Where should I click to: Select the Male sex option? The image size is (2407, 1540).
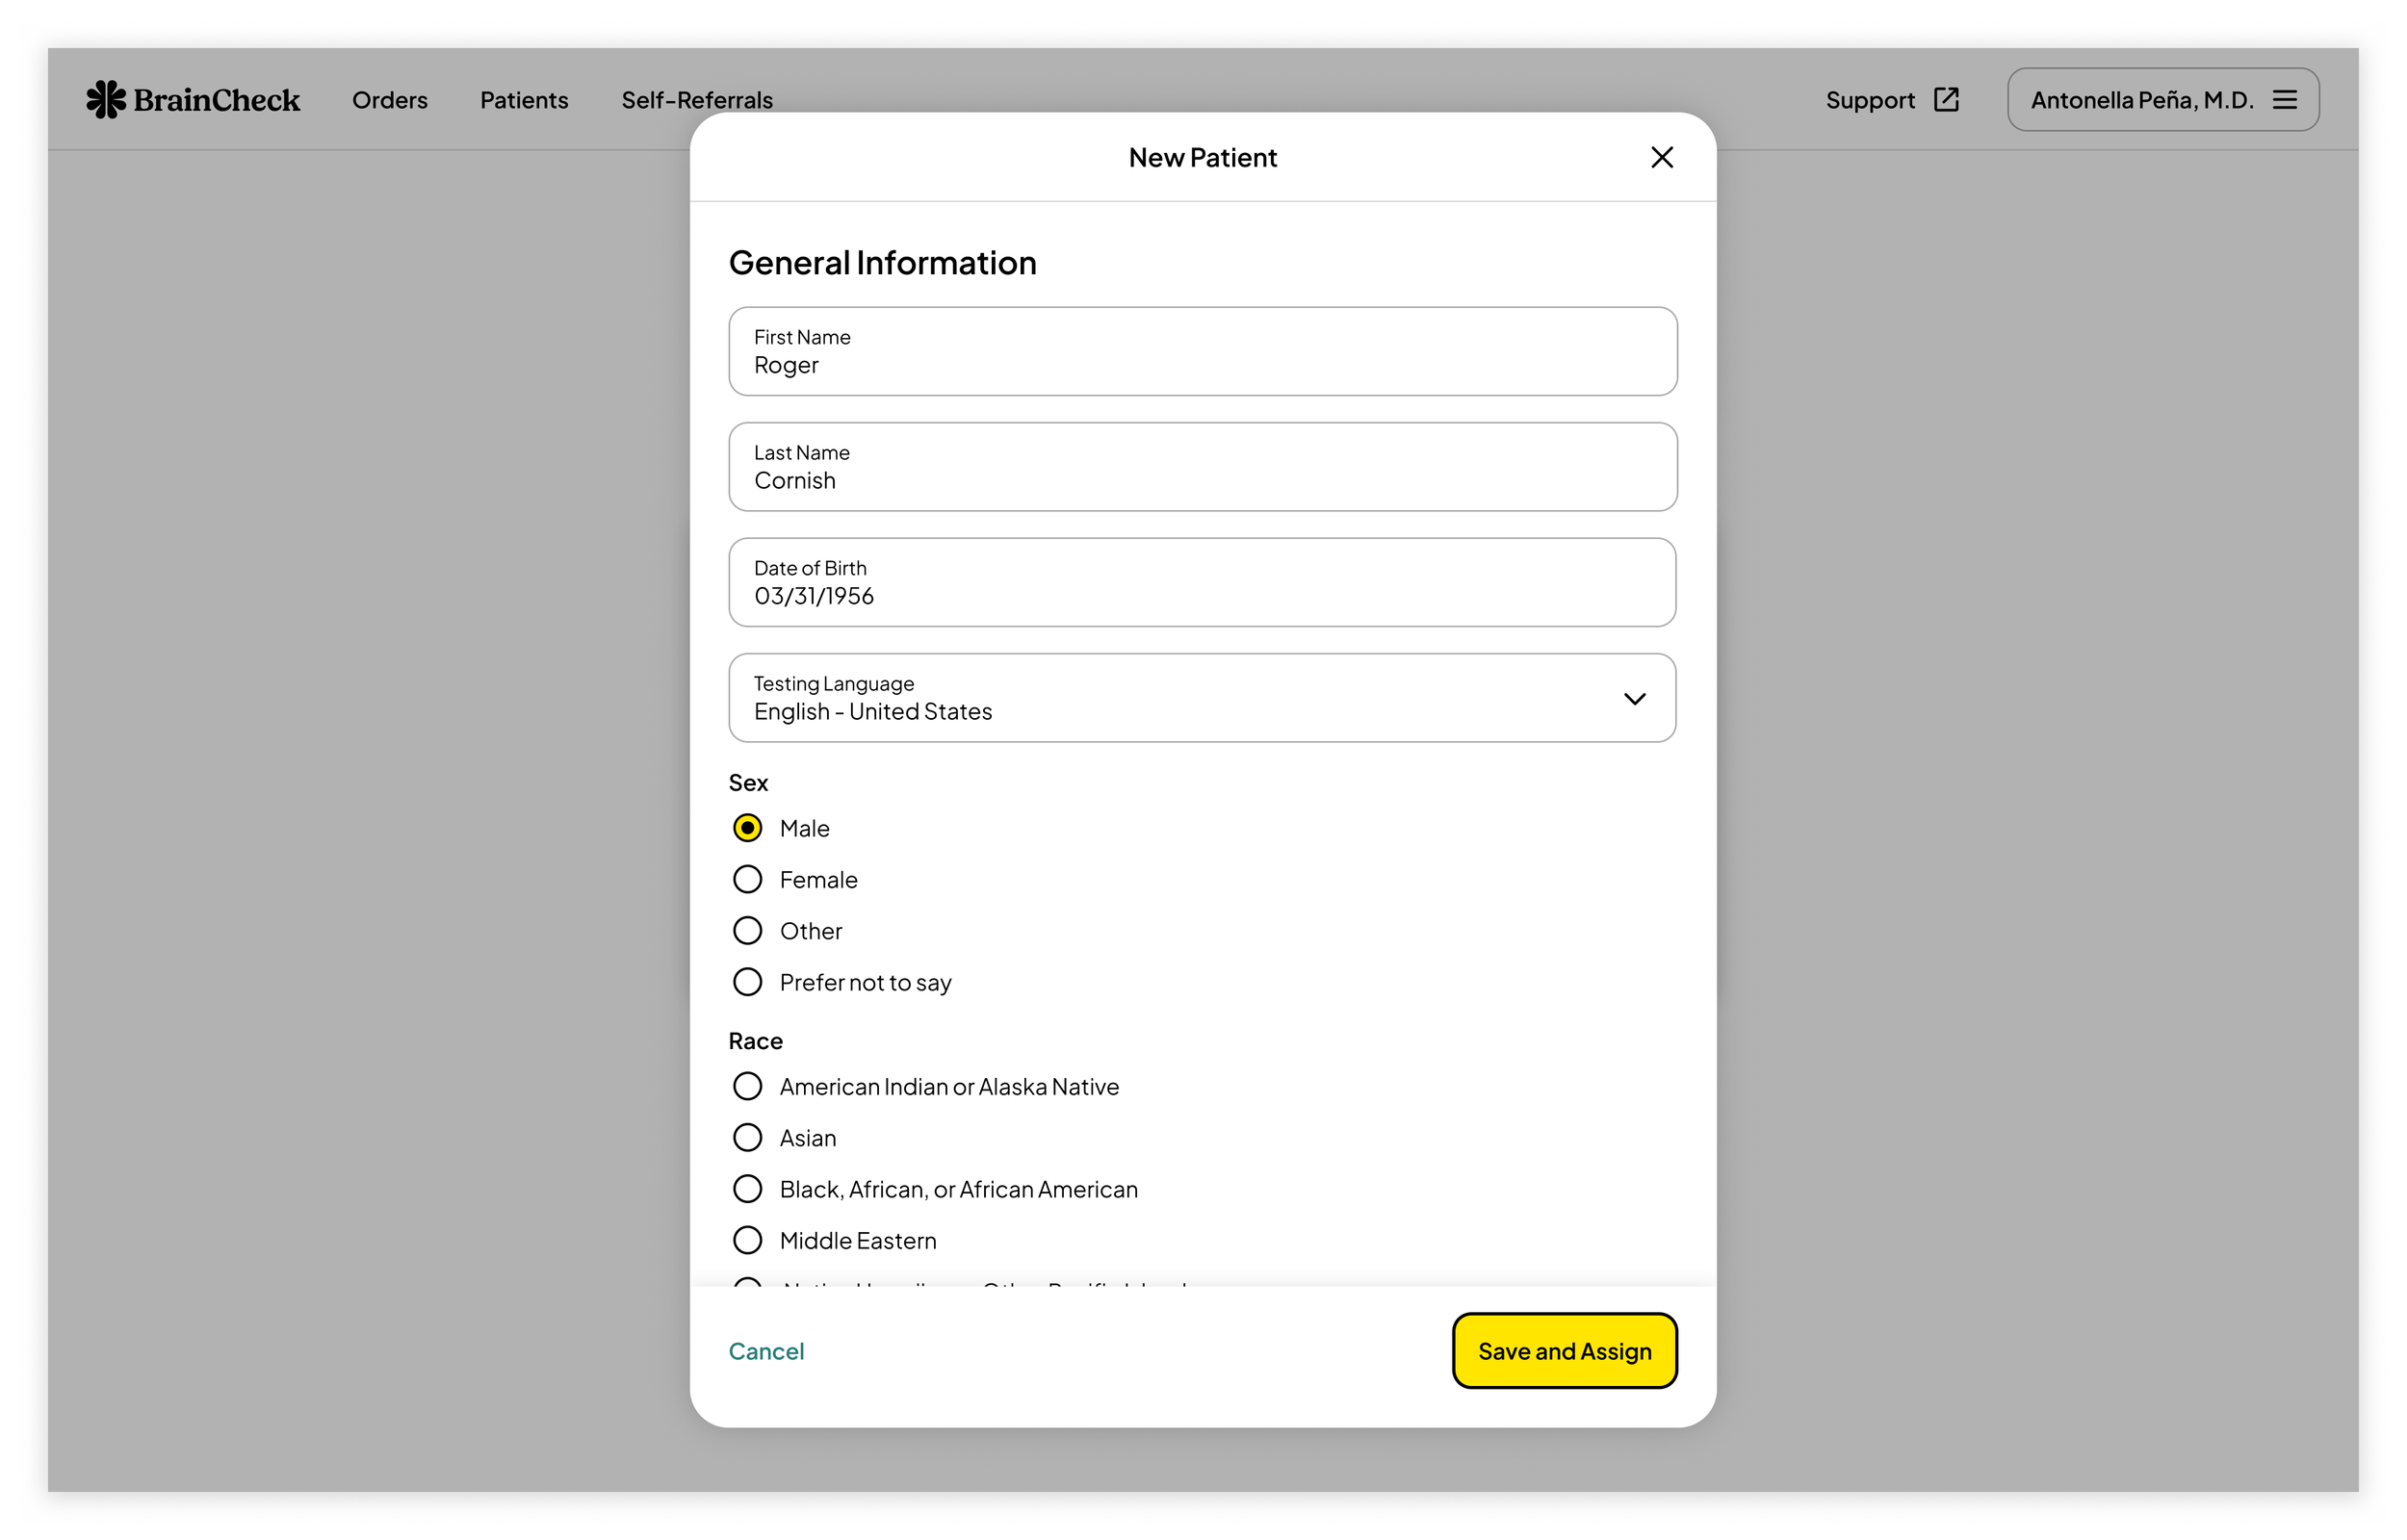(747, 828)
